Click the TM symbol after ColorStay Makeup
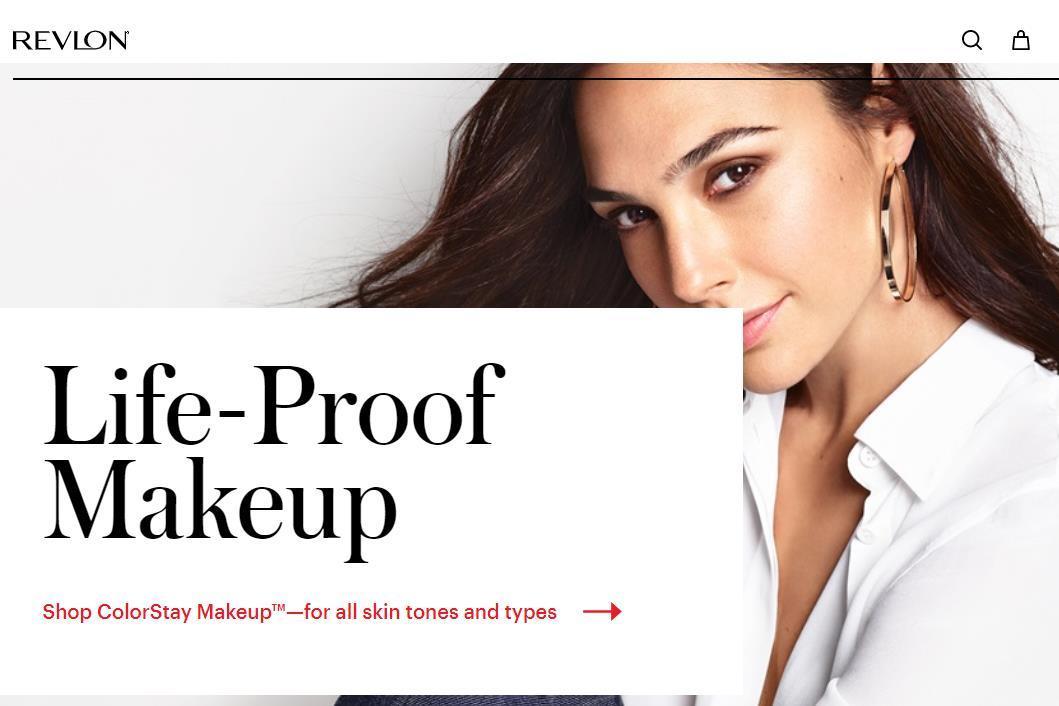The height and width of the screenshot is (706, 1059). 279,607
